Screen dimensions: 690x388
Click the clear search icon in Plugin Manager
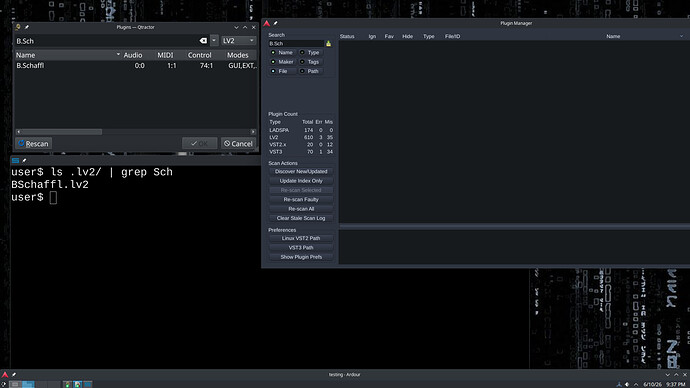tap(328, 44)
